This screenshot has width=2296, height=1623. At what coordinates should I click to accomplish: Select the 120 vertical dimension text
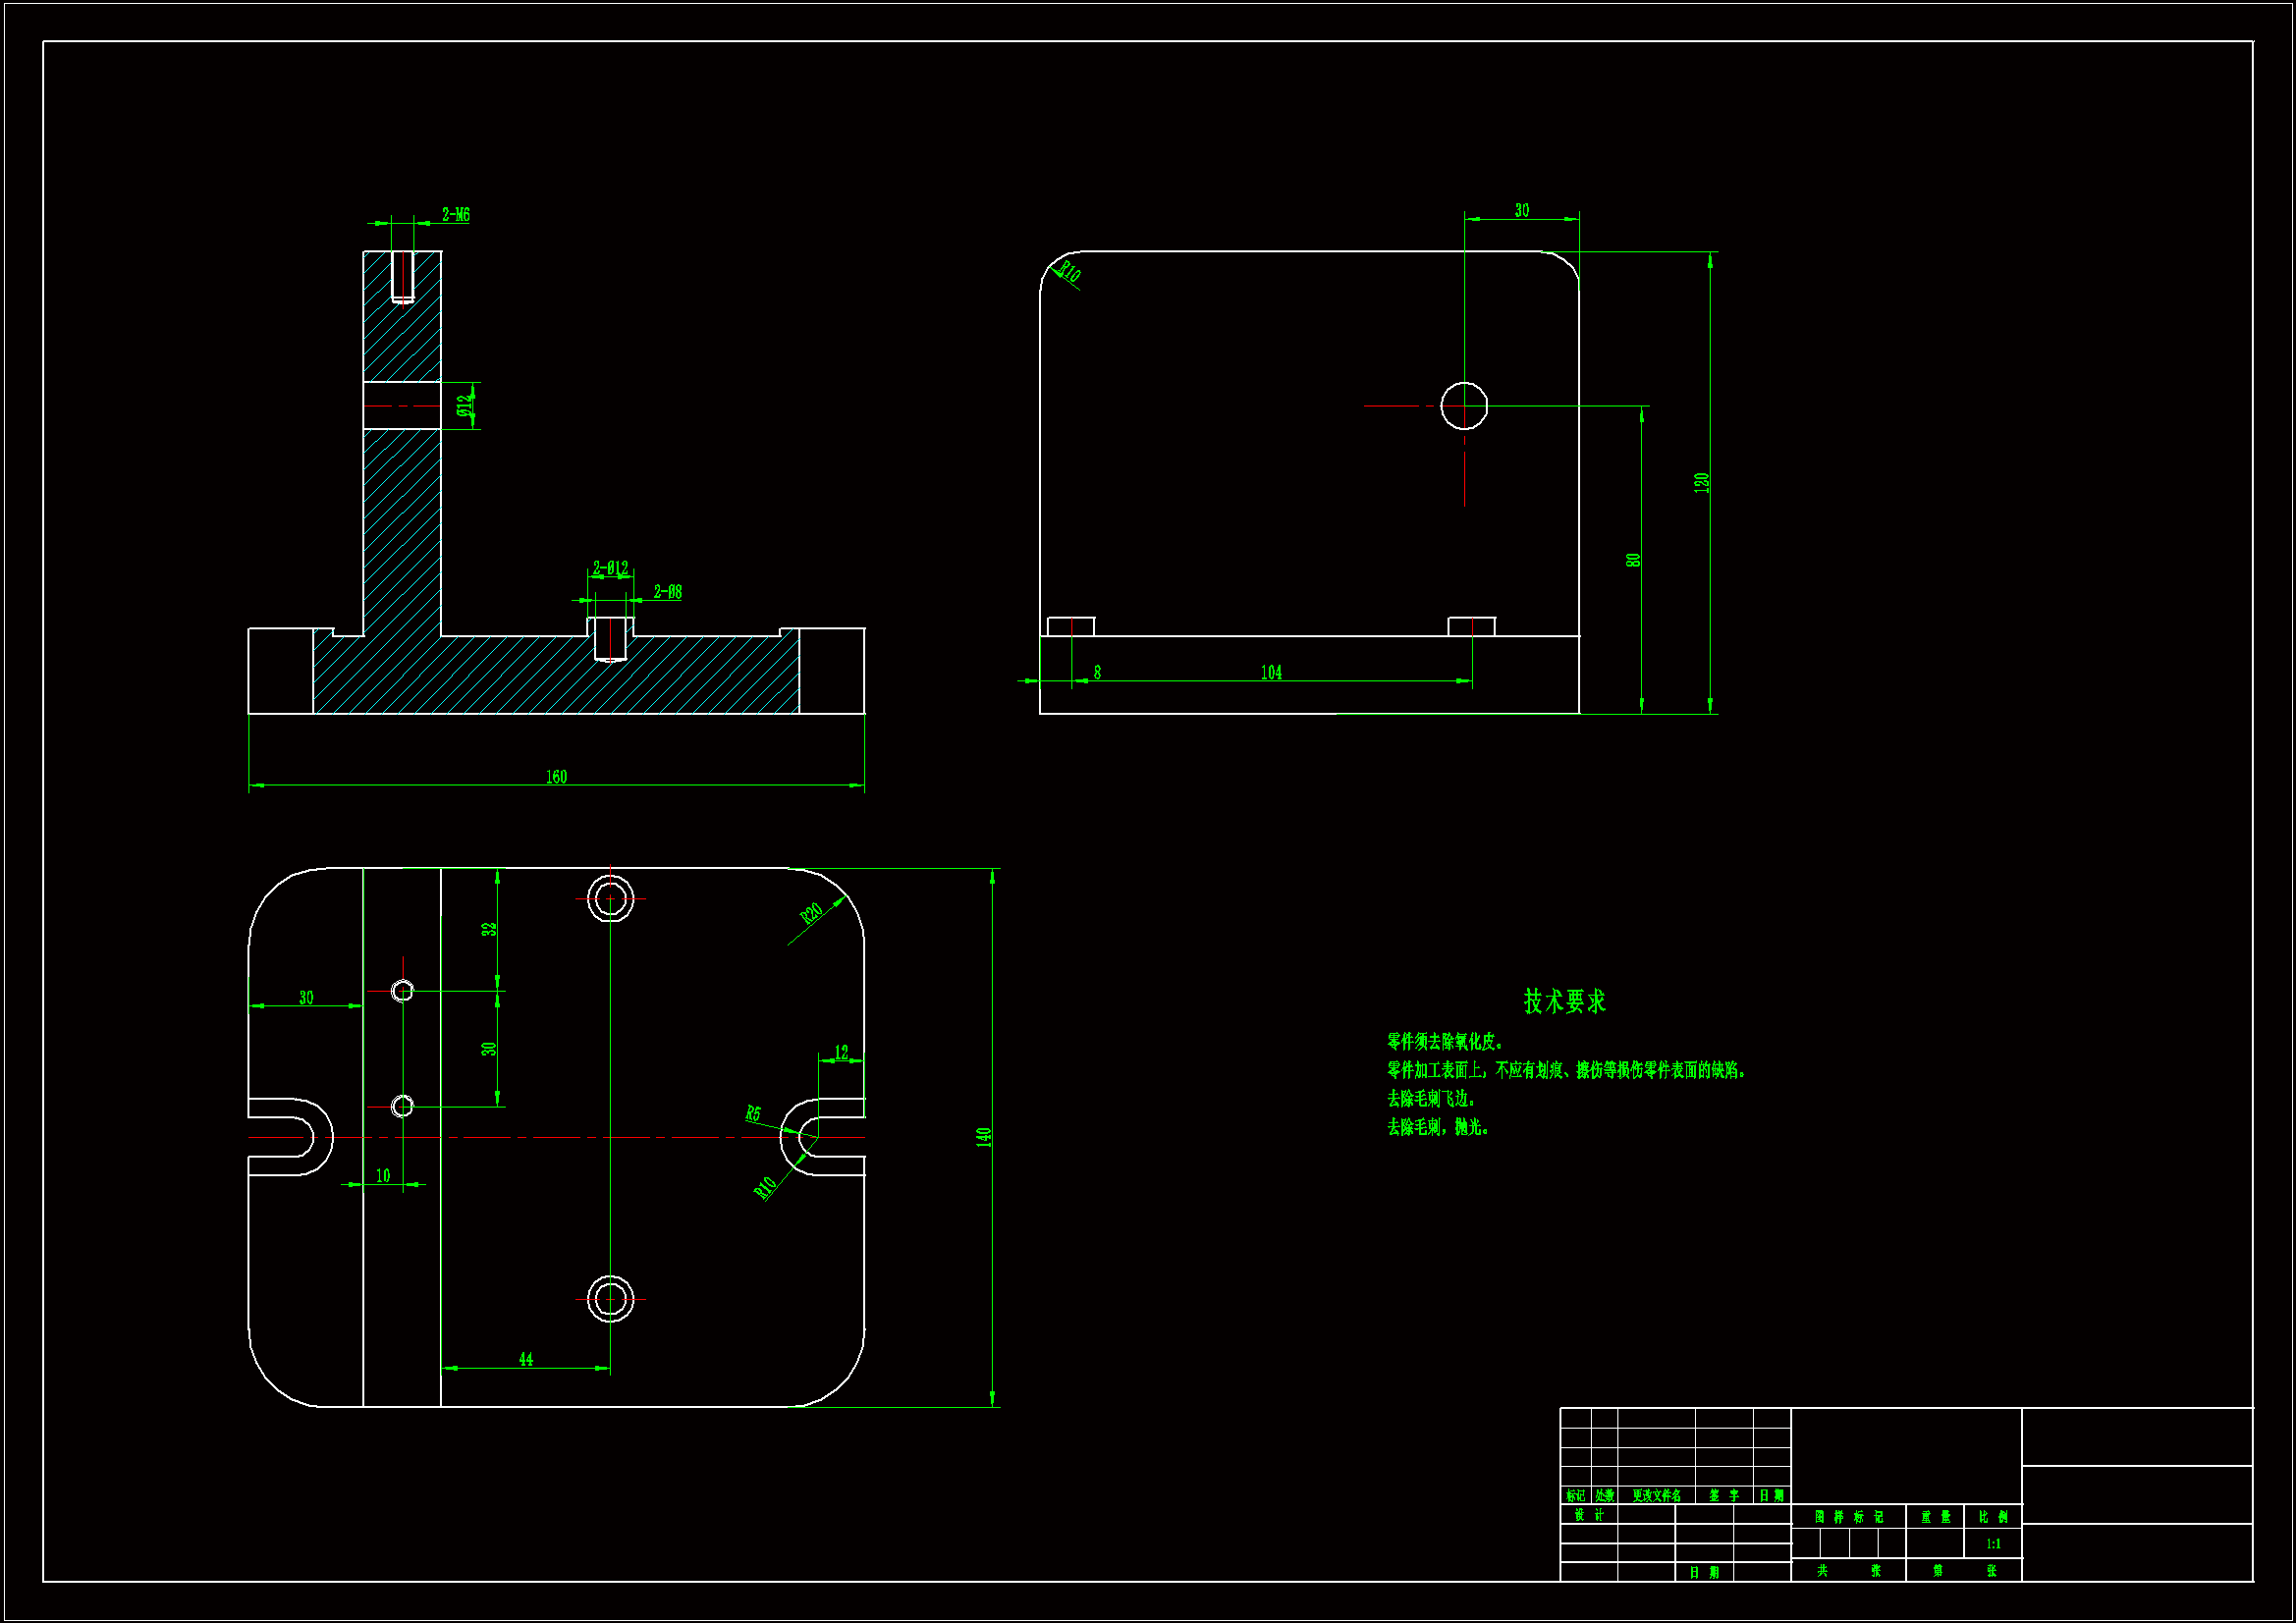1701,482
